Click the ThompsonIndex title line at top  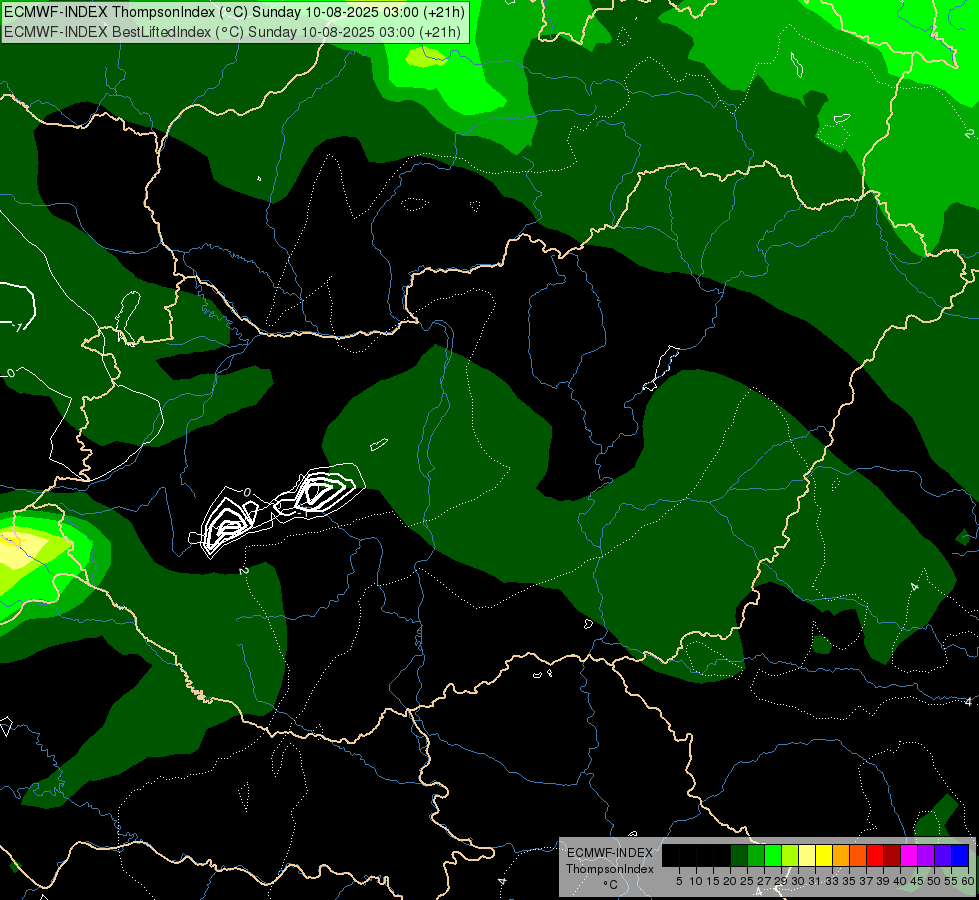click(x=234, y=11)
